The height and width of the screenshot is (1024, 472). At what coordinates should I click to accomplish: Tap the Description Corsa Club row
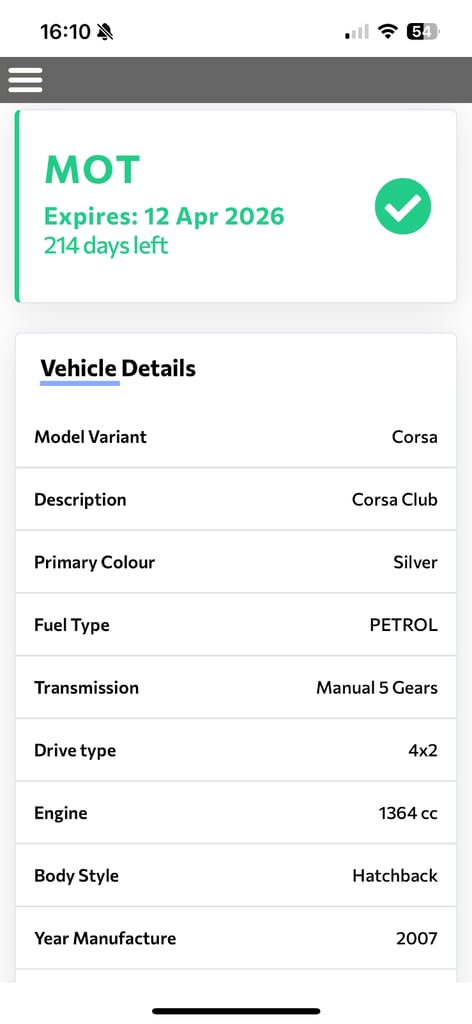[x=236, y=500]
